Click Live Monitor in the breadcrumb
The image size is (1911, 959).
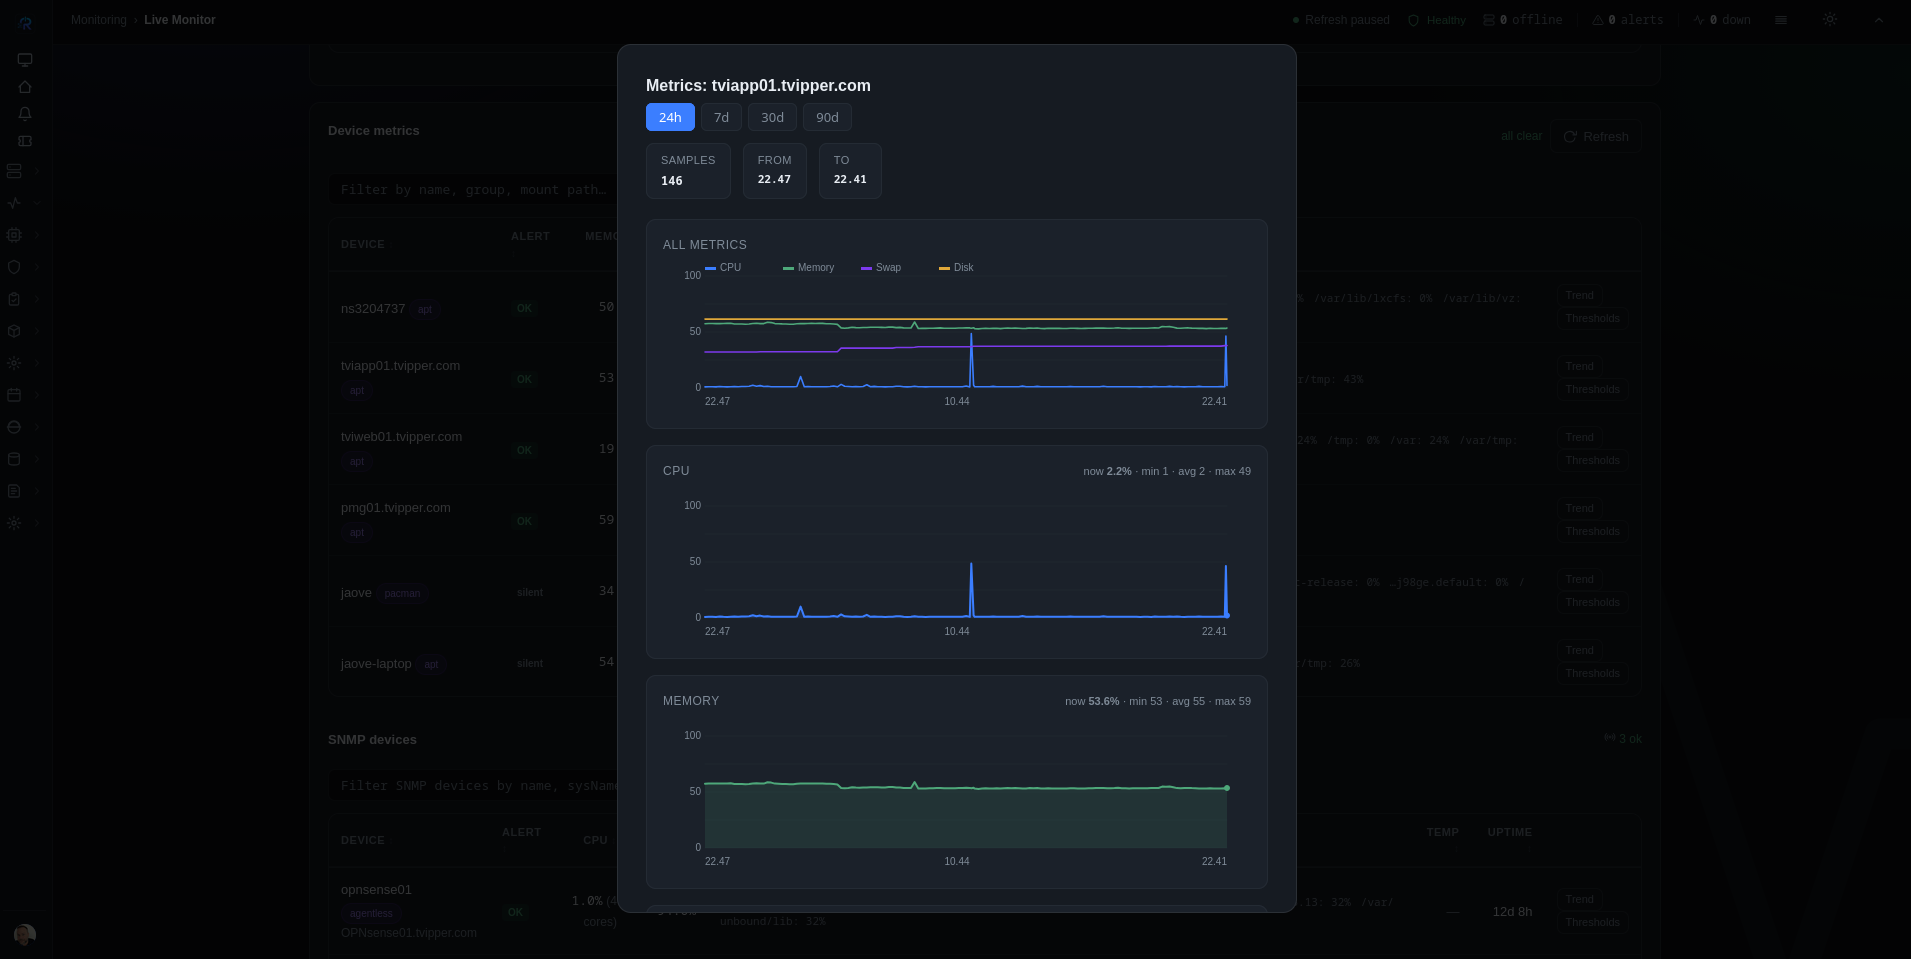(x=180, y=20)
